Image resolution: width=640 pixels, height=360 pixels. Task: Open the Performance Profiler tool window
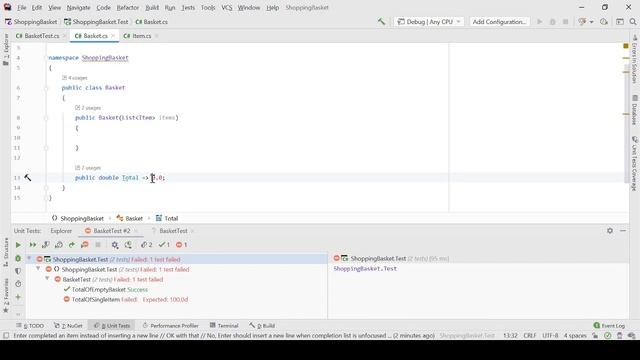170,325
